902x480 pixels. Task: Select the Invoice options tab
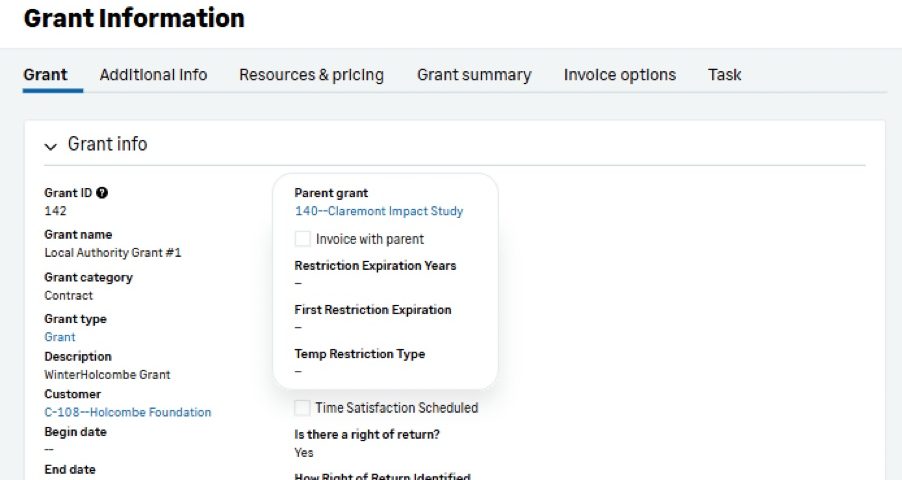click(620, 75)
